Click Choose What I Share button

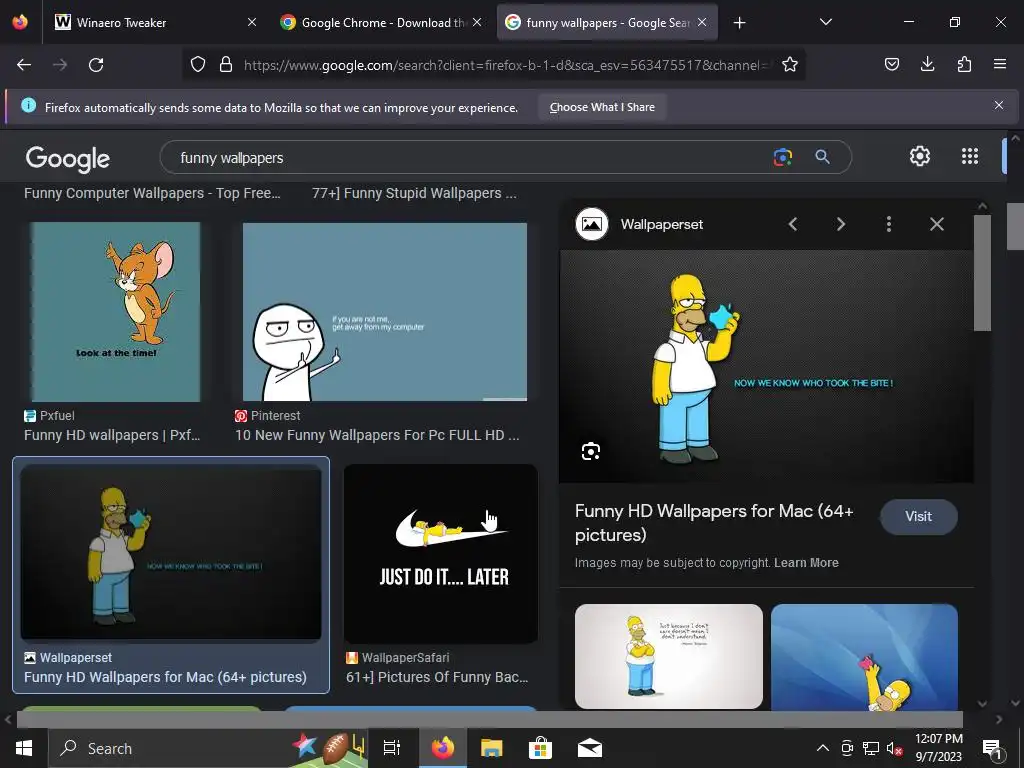pyautogui.click(x=602, y=107)
